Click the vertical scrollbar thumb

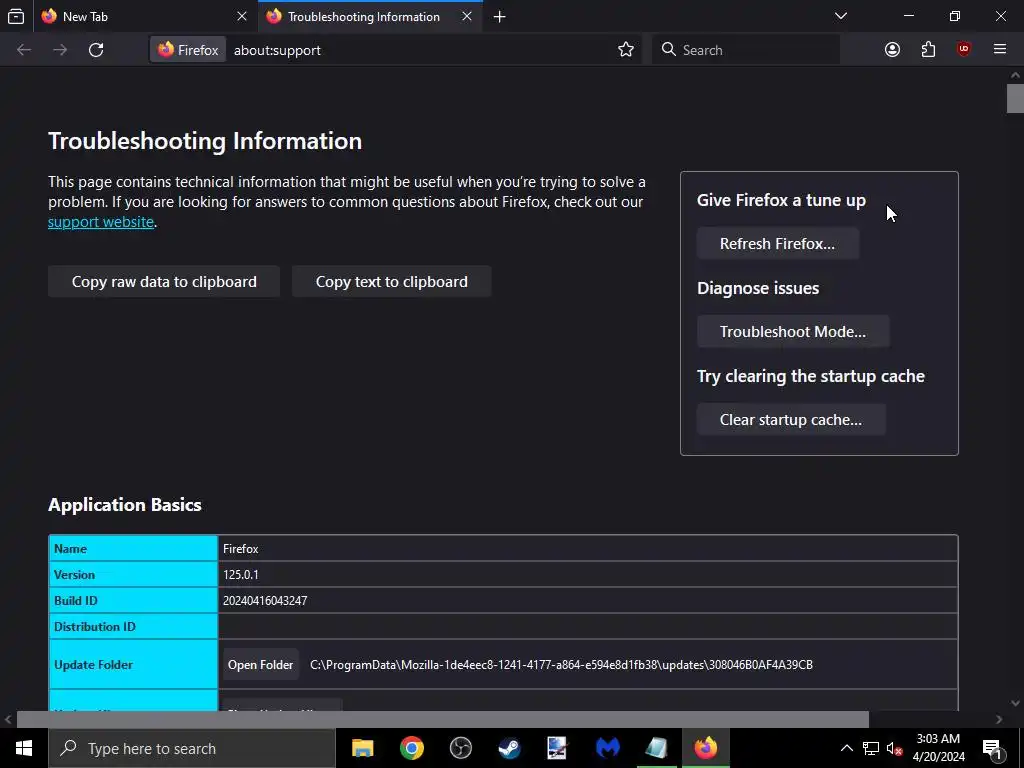(1015, 99)
